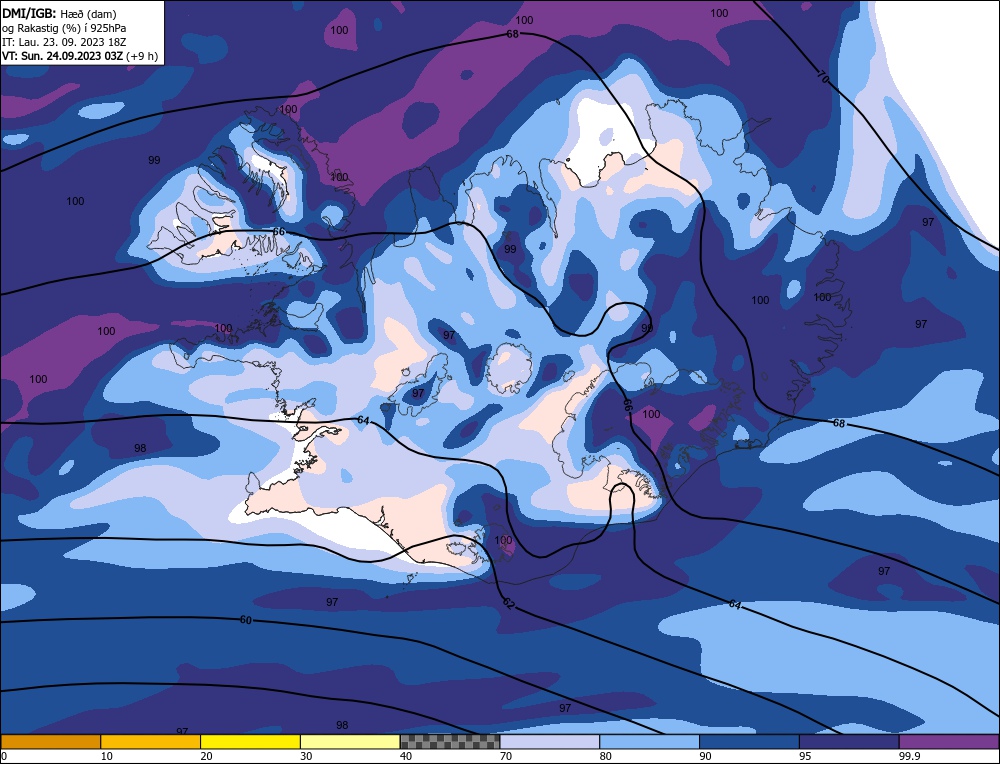Pick the lavender 70–80 legend swatch
1000x764 pixels.
click(550, 741)
